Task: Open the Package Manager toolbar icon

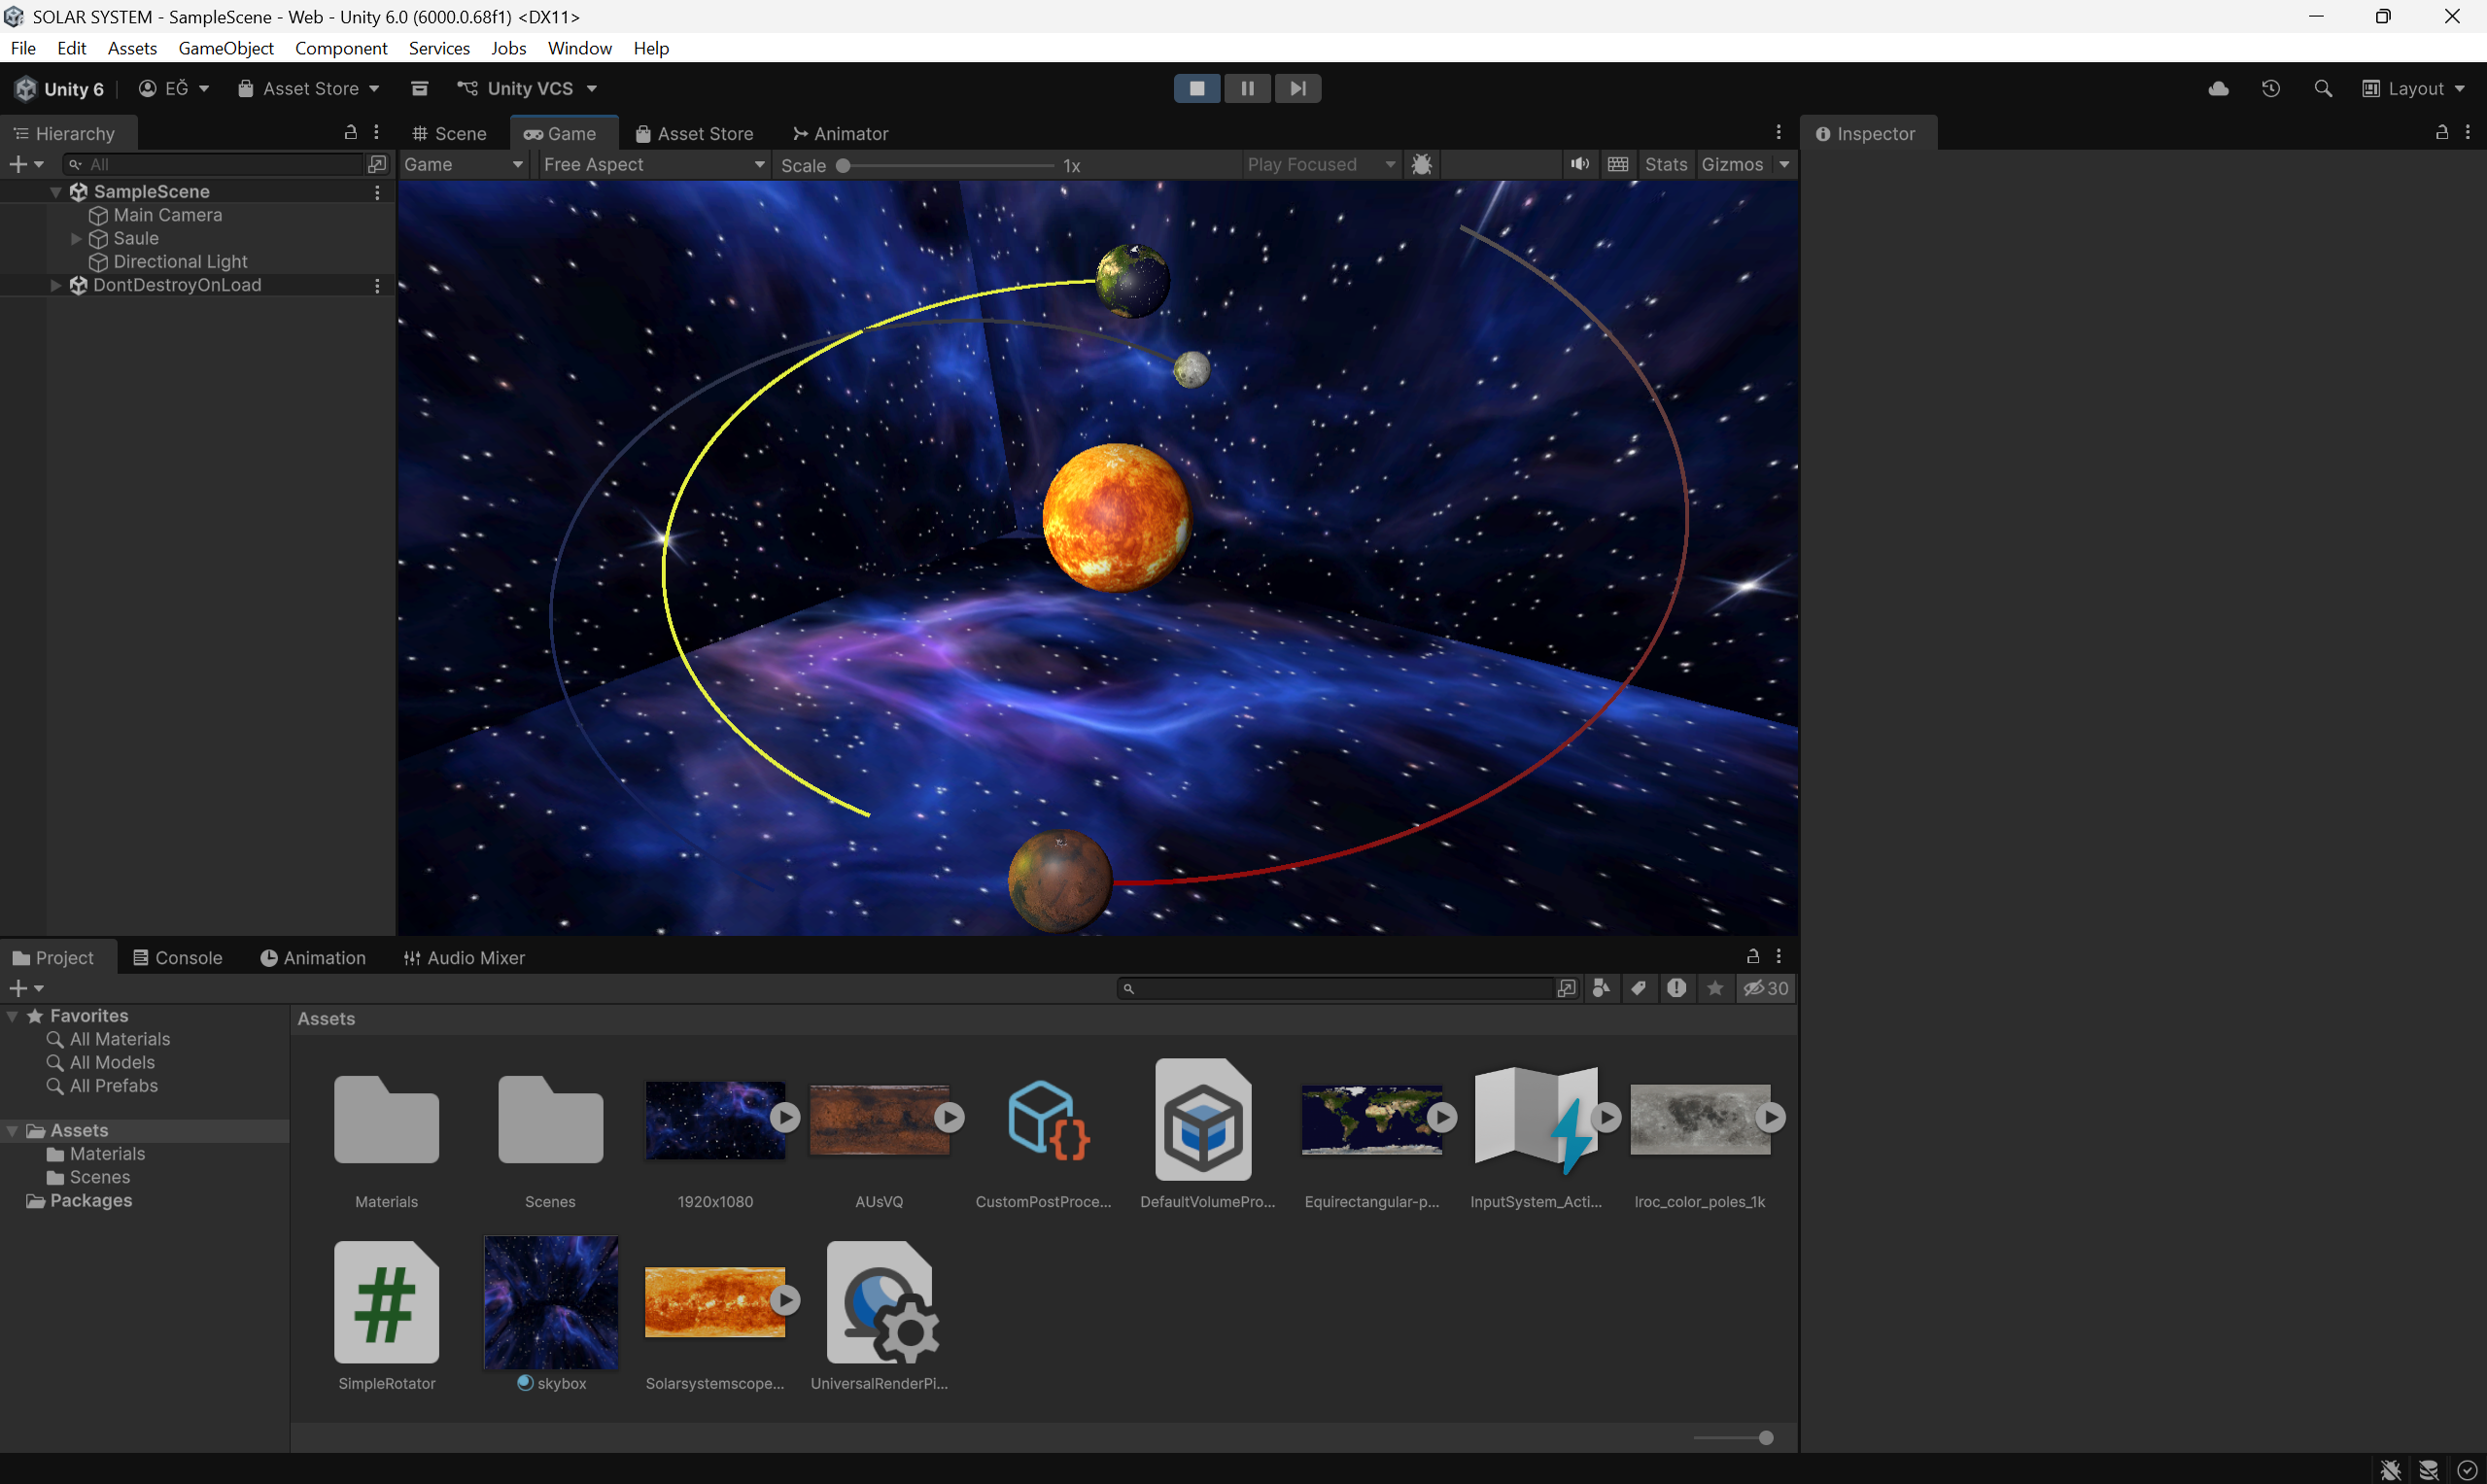Action: click(x=420, y=89)
